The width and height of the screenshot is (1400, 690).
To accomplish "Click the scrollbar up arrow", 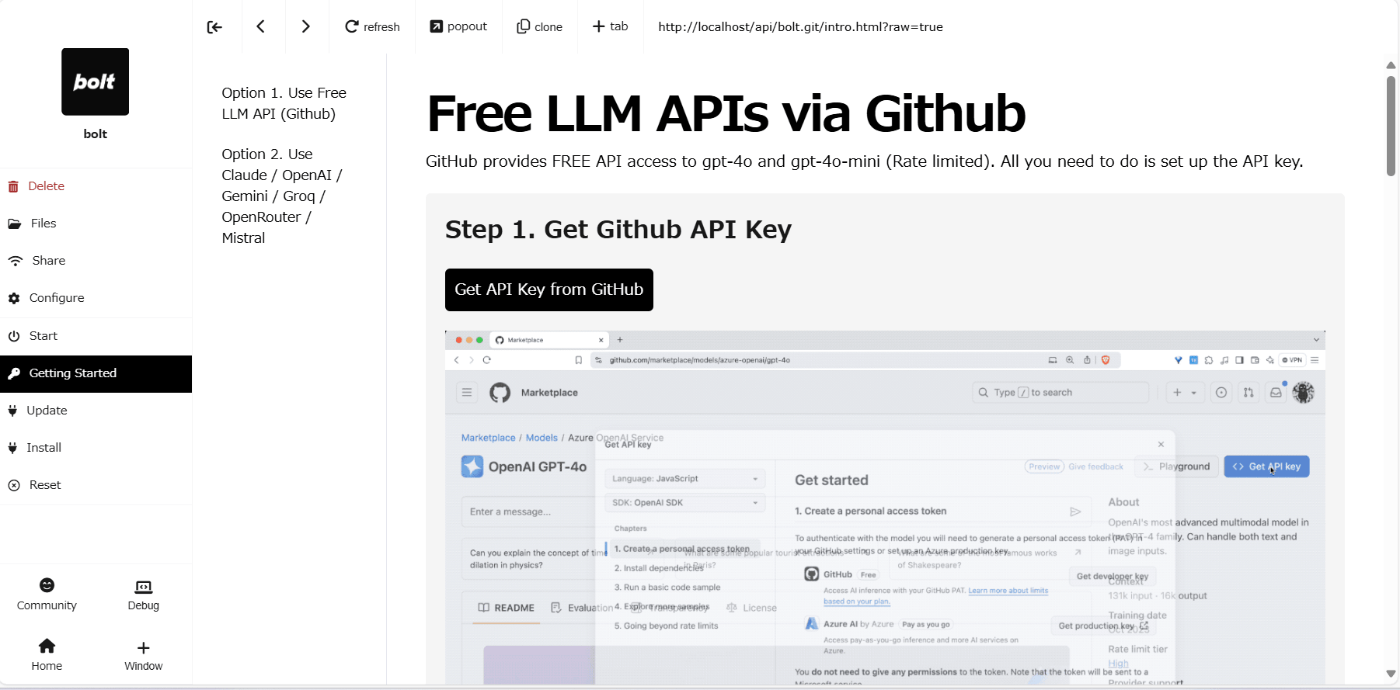I will coord(1391,65).
